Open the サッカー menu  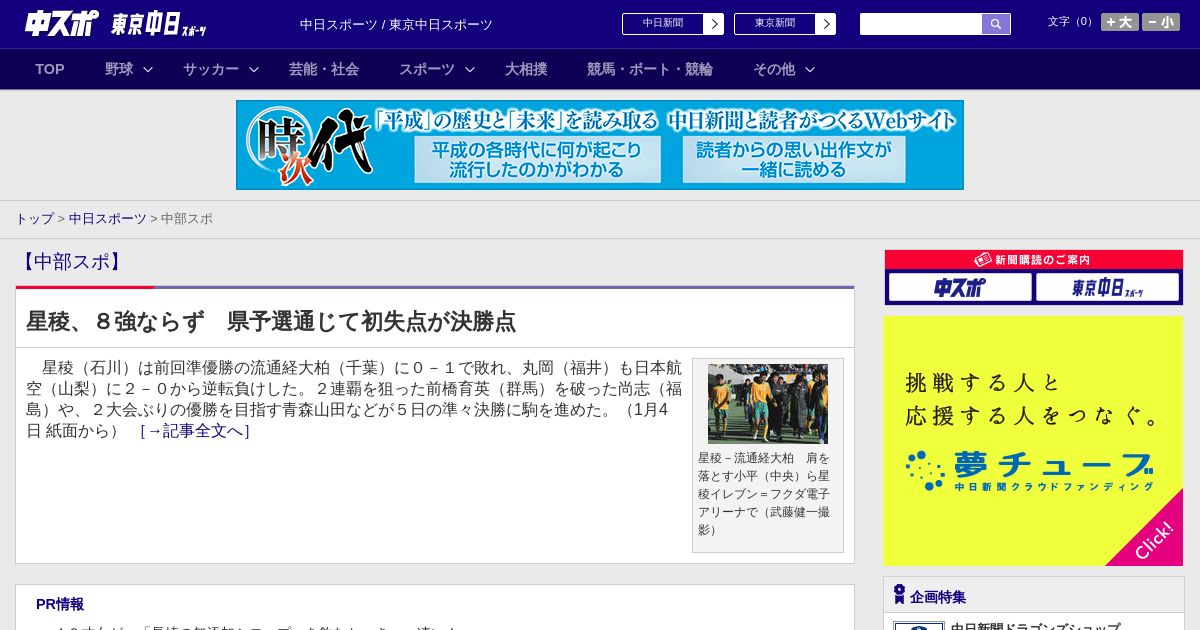click(x=211, y=69)
